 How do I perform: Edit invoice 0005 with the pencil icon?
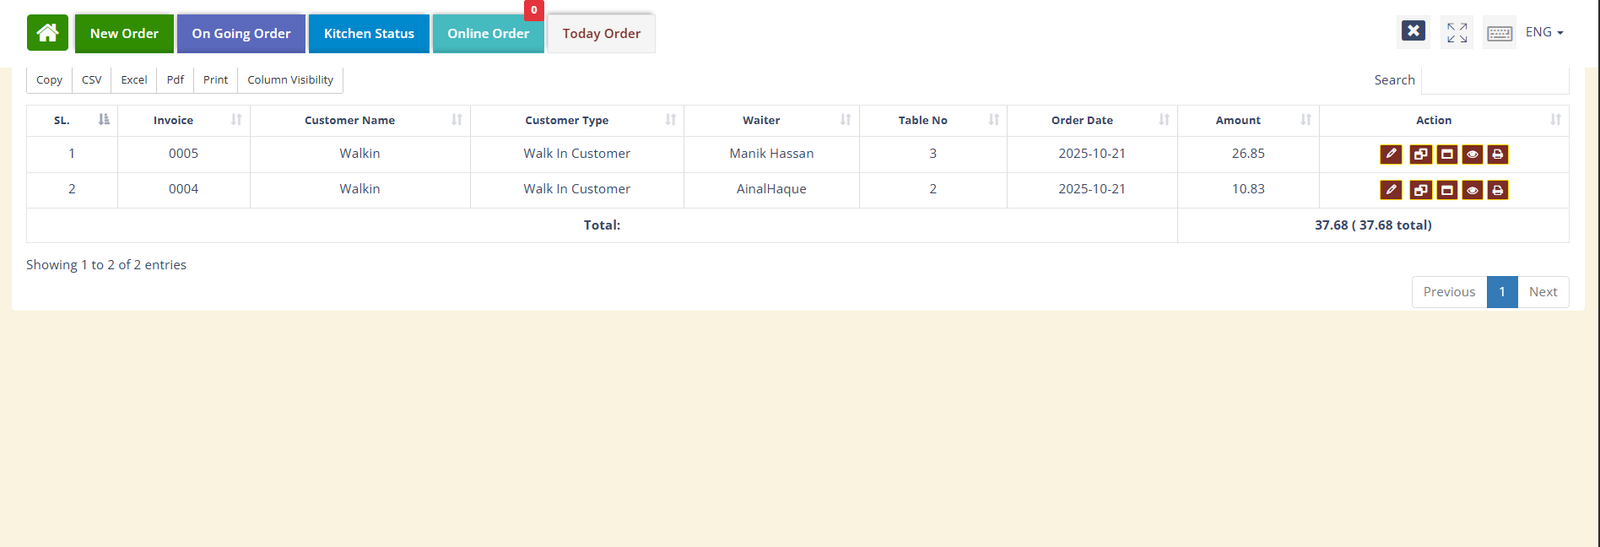click(1390, 154)
